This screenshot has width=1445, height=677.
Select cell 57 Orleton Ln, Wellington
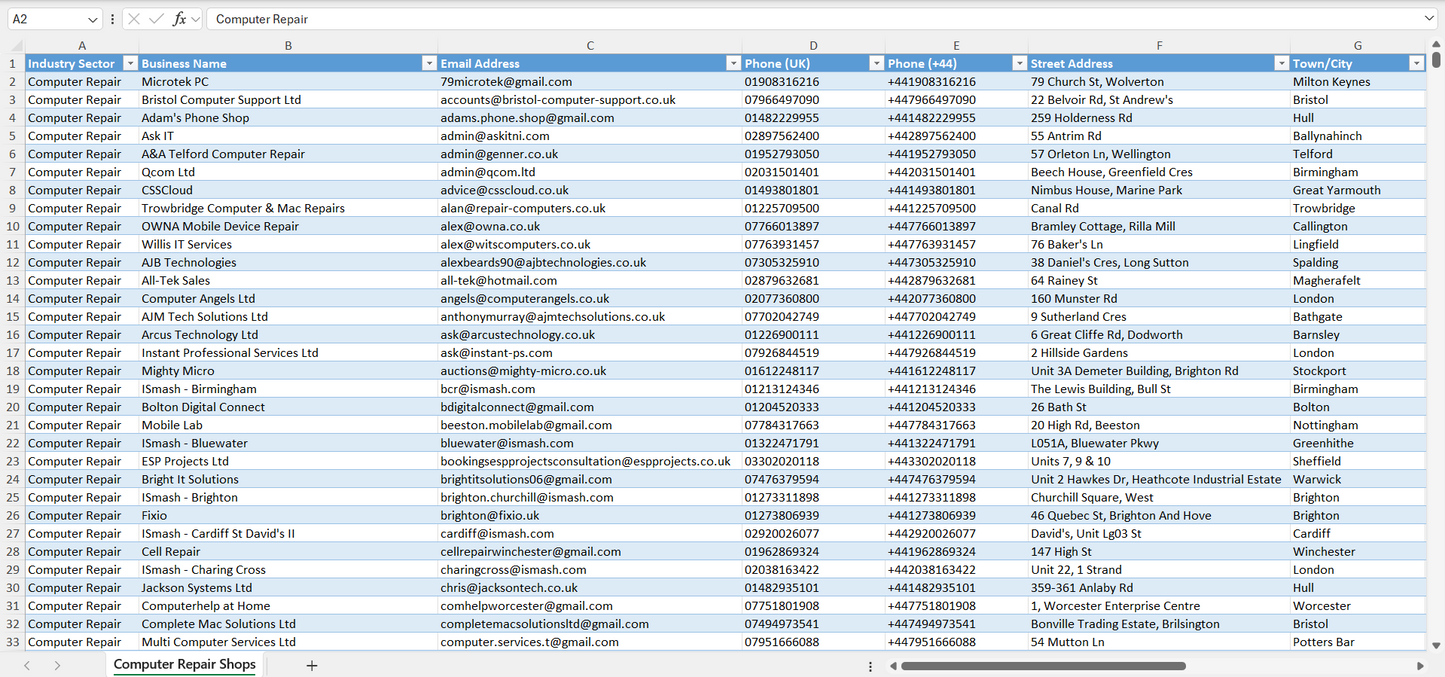coord(1159,154)
